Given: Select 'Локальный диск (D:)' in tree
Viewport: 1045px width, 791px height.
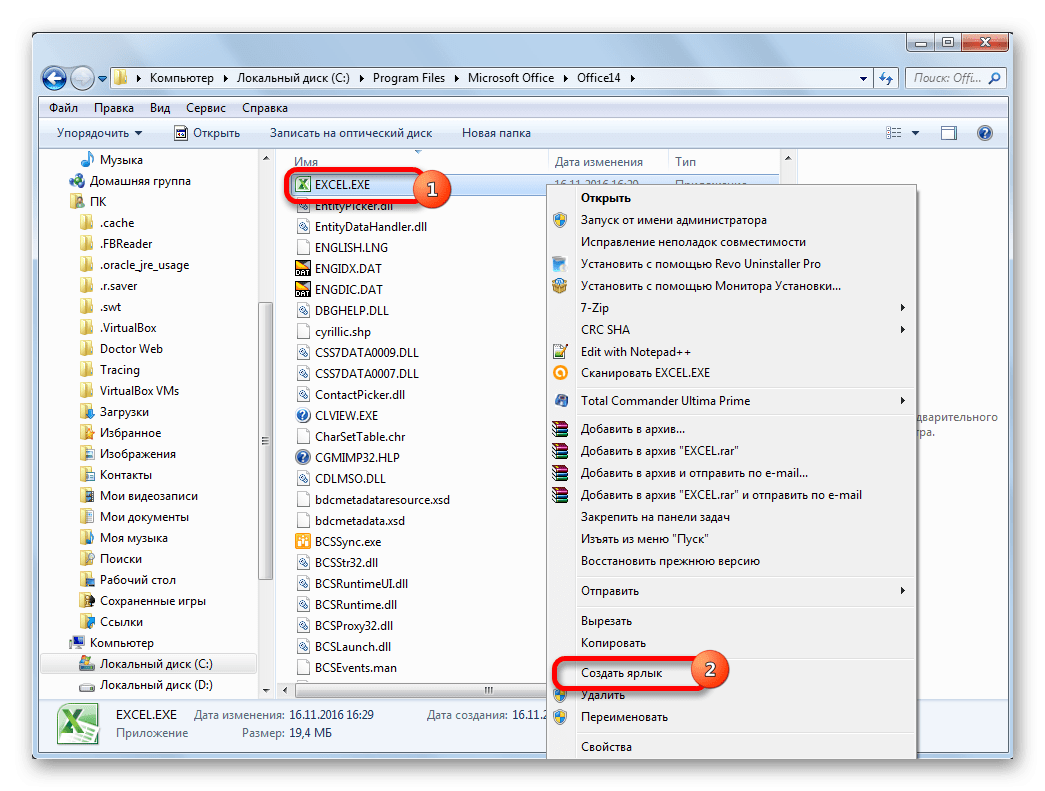Looking at the screenshot, I should [155, 685].
